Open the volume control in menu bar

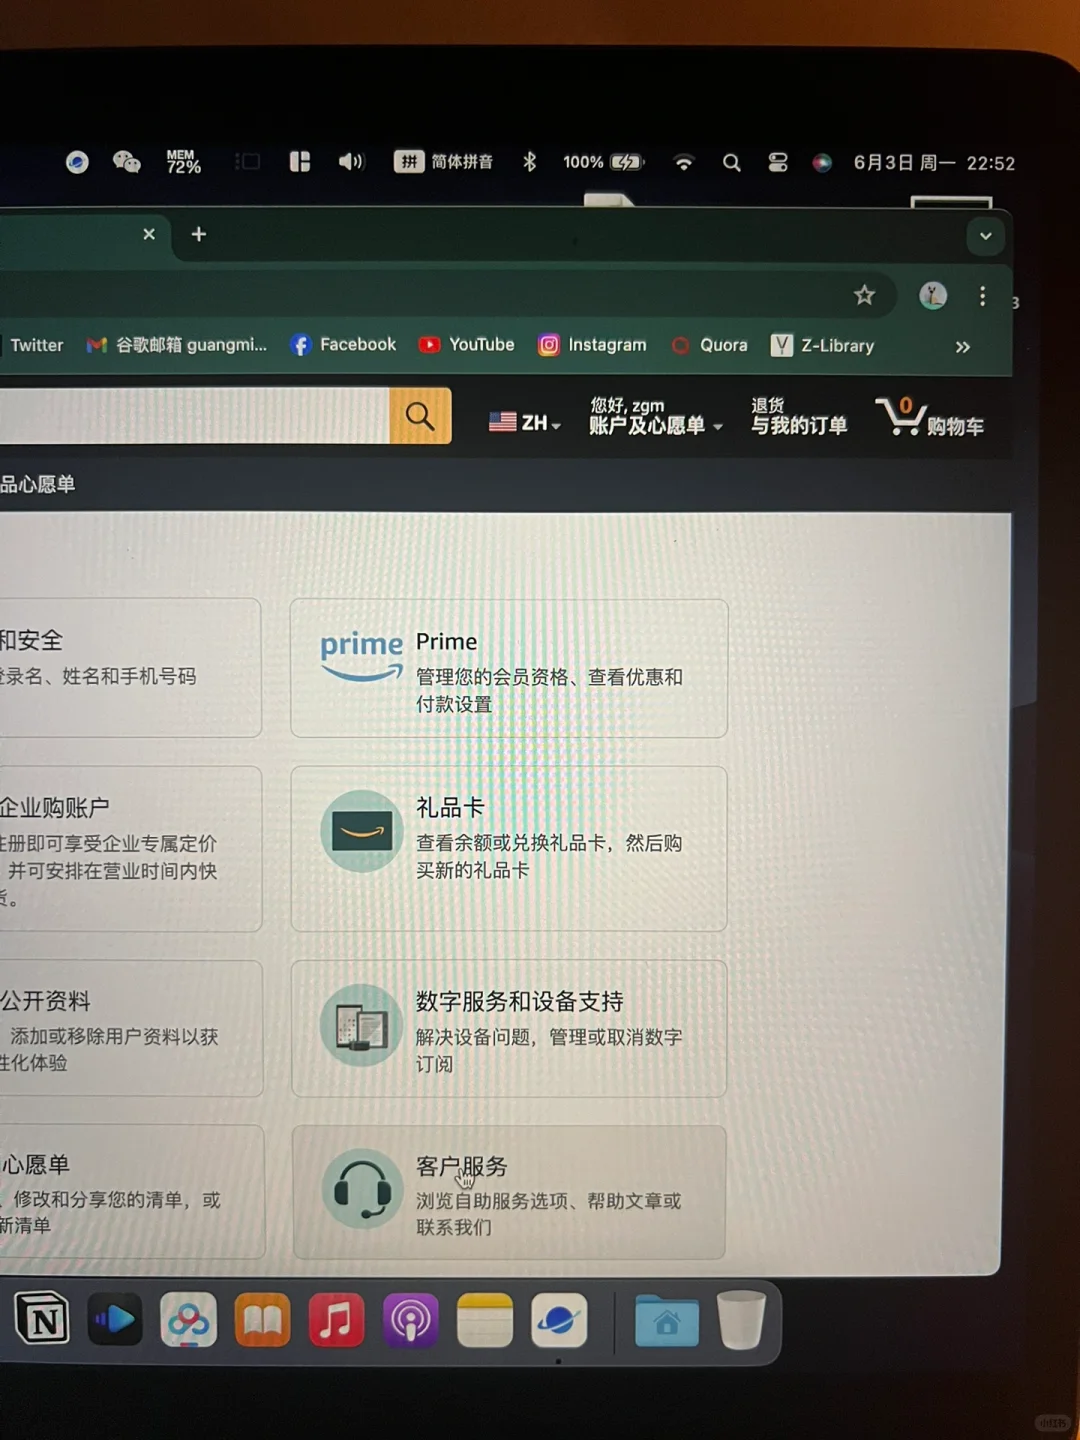pos(351,161)
